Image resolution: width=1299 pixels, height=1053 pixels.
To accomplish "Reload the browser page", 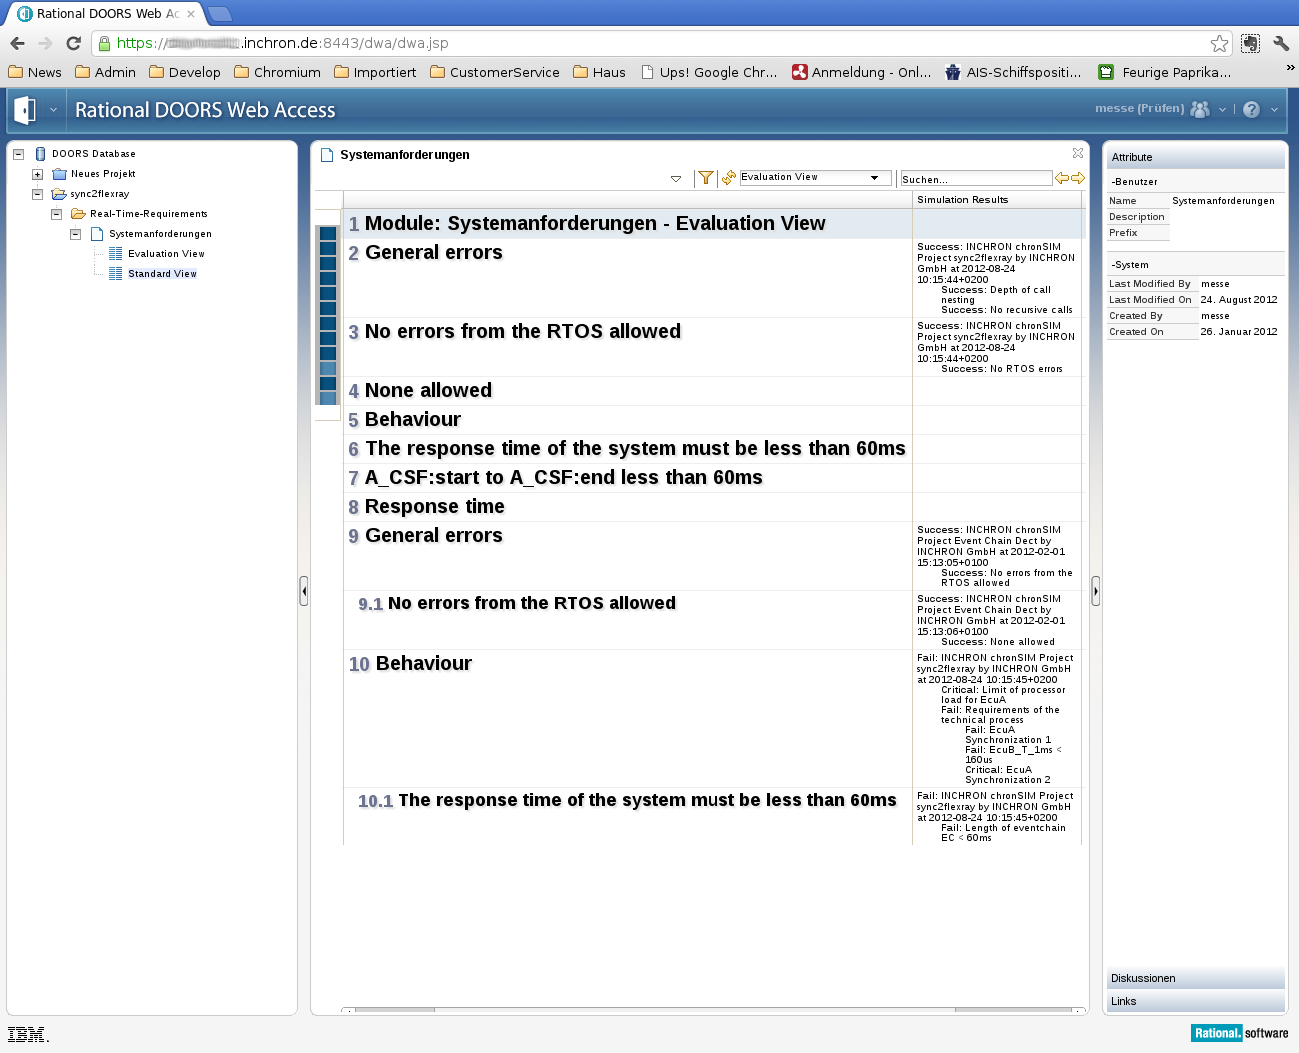I will click(x=73, y=43).
